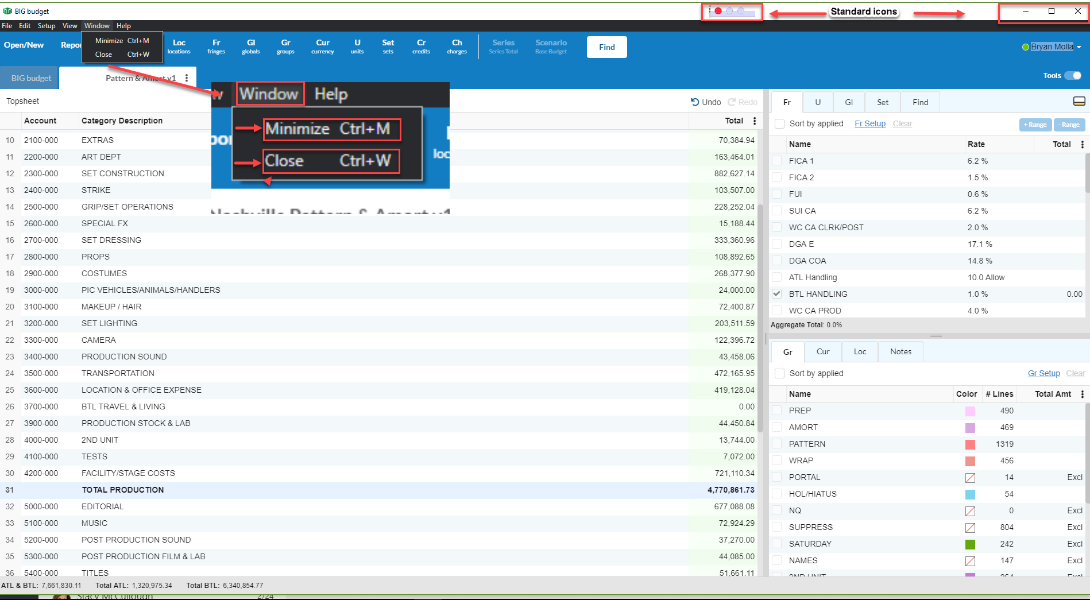Open the Loc locations toolbar item
The height and width of the screenshot is (600, 1090).
click(x=179, y=47)
